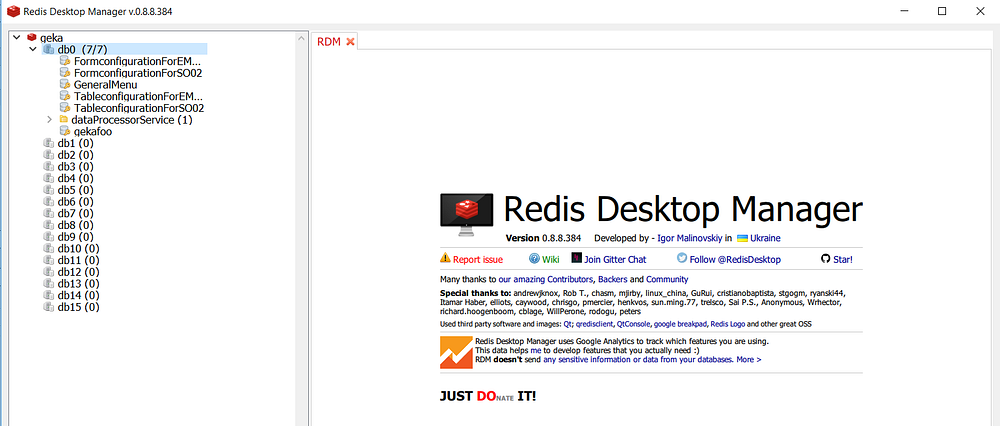Collapse the geka connection node
This screenshot has width=1000, height=426.
click(x=17, y=38)
